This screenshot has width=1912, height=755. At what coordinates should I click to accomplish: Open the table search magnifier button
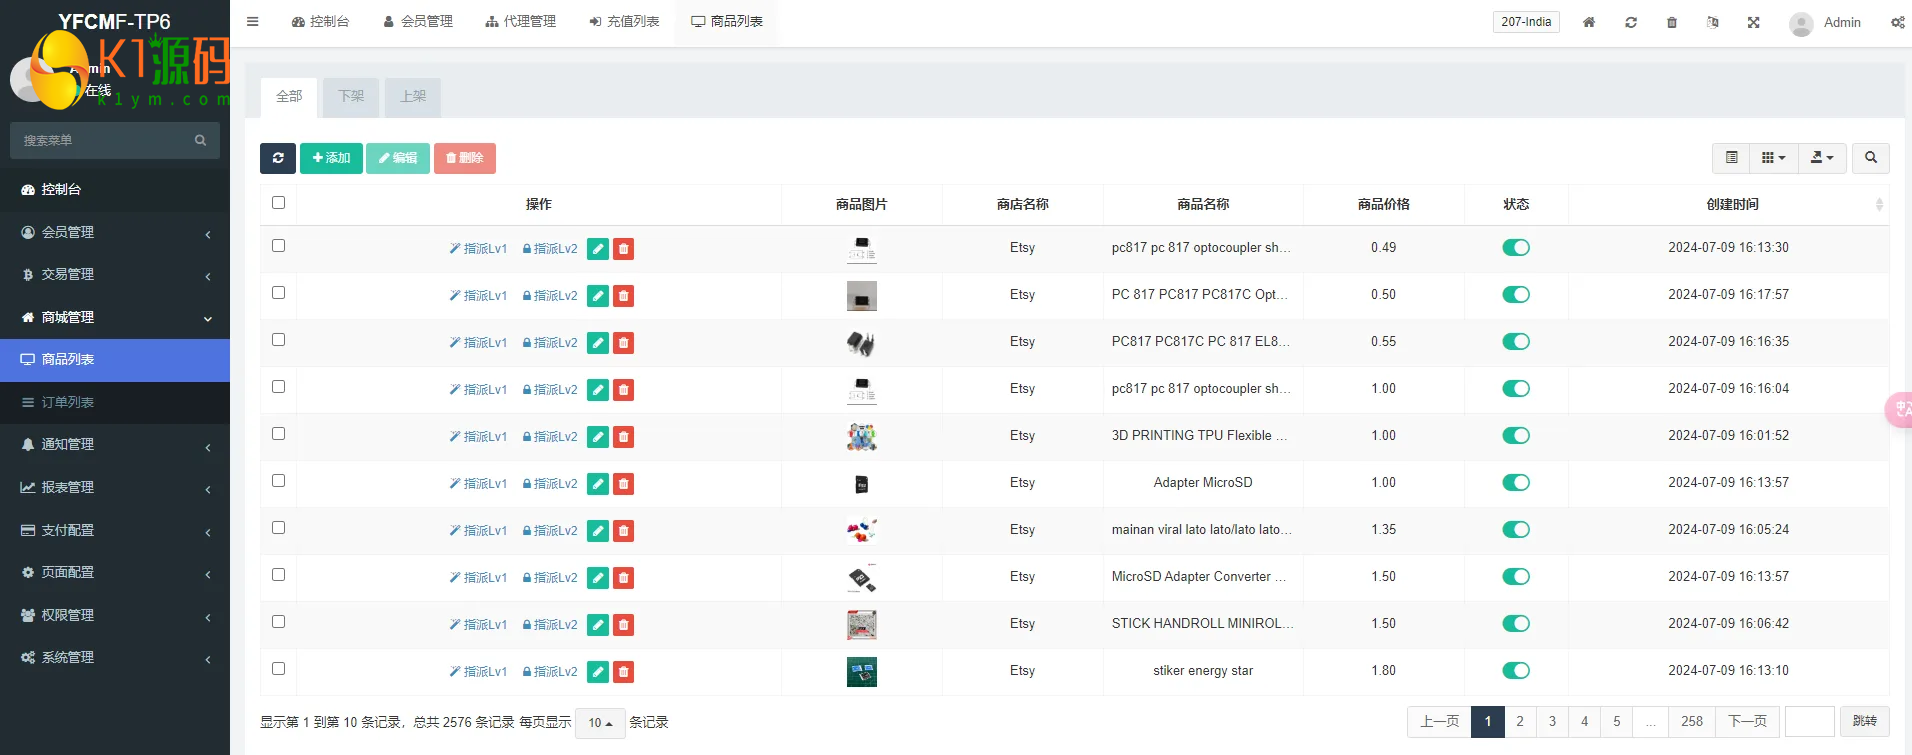1870,158
